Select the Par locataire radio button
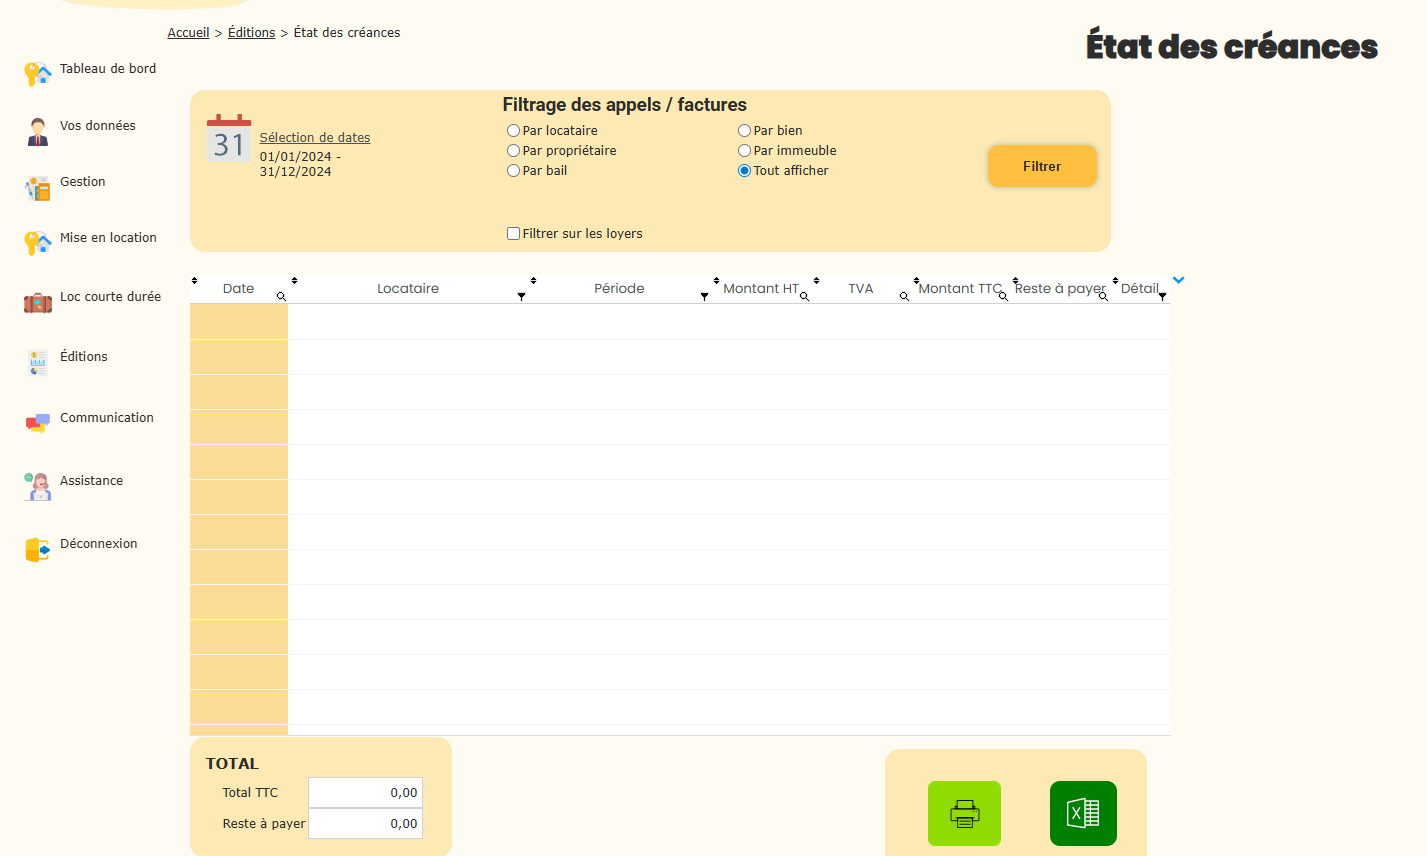The height and width of the screenshot is (856, 1427). [x=513, y=131]
